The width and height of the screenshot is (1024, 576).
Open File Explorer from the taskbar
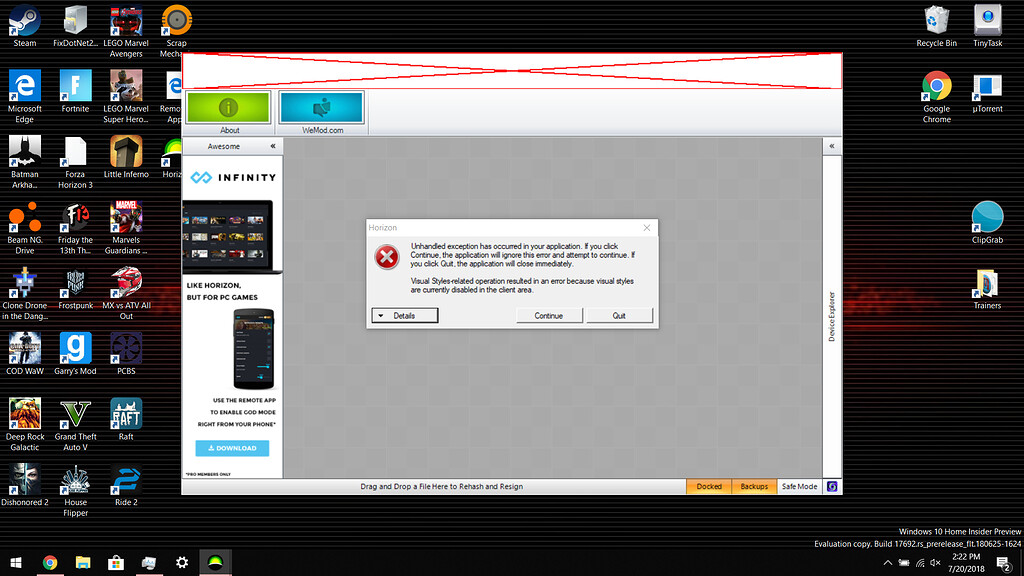coord(83,562)
